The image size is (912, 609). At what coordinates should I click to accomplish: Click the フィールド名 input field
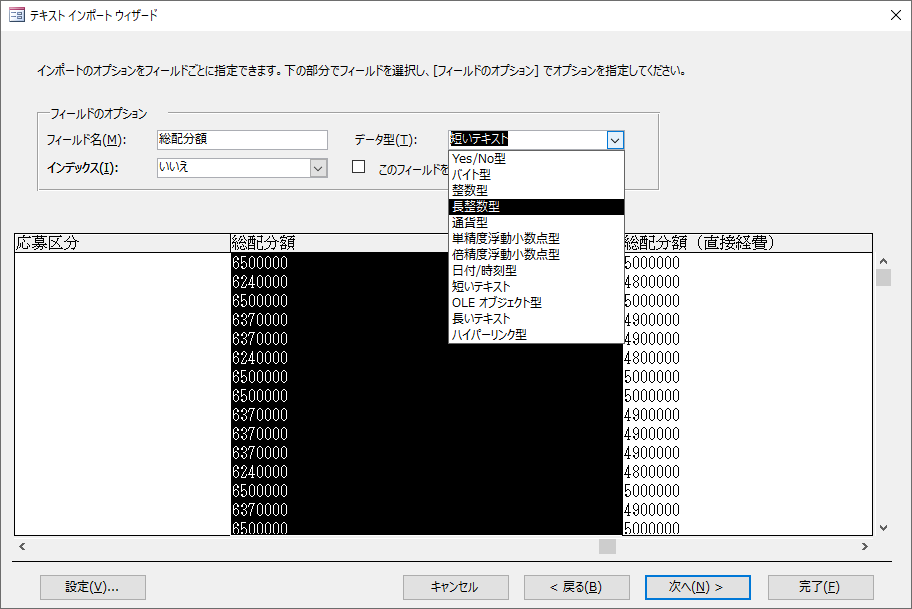click(242, 140)
